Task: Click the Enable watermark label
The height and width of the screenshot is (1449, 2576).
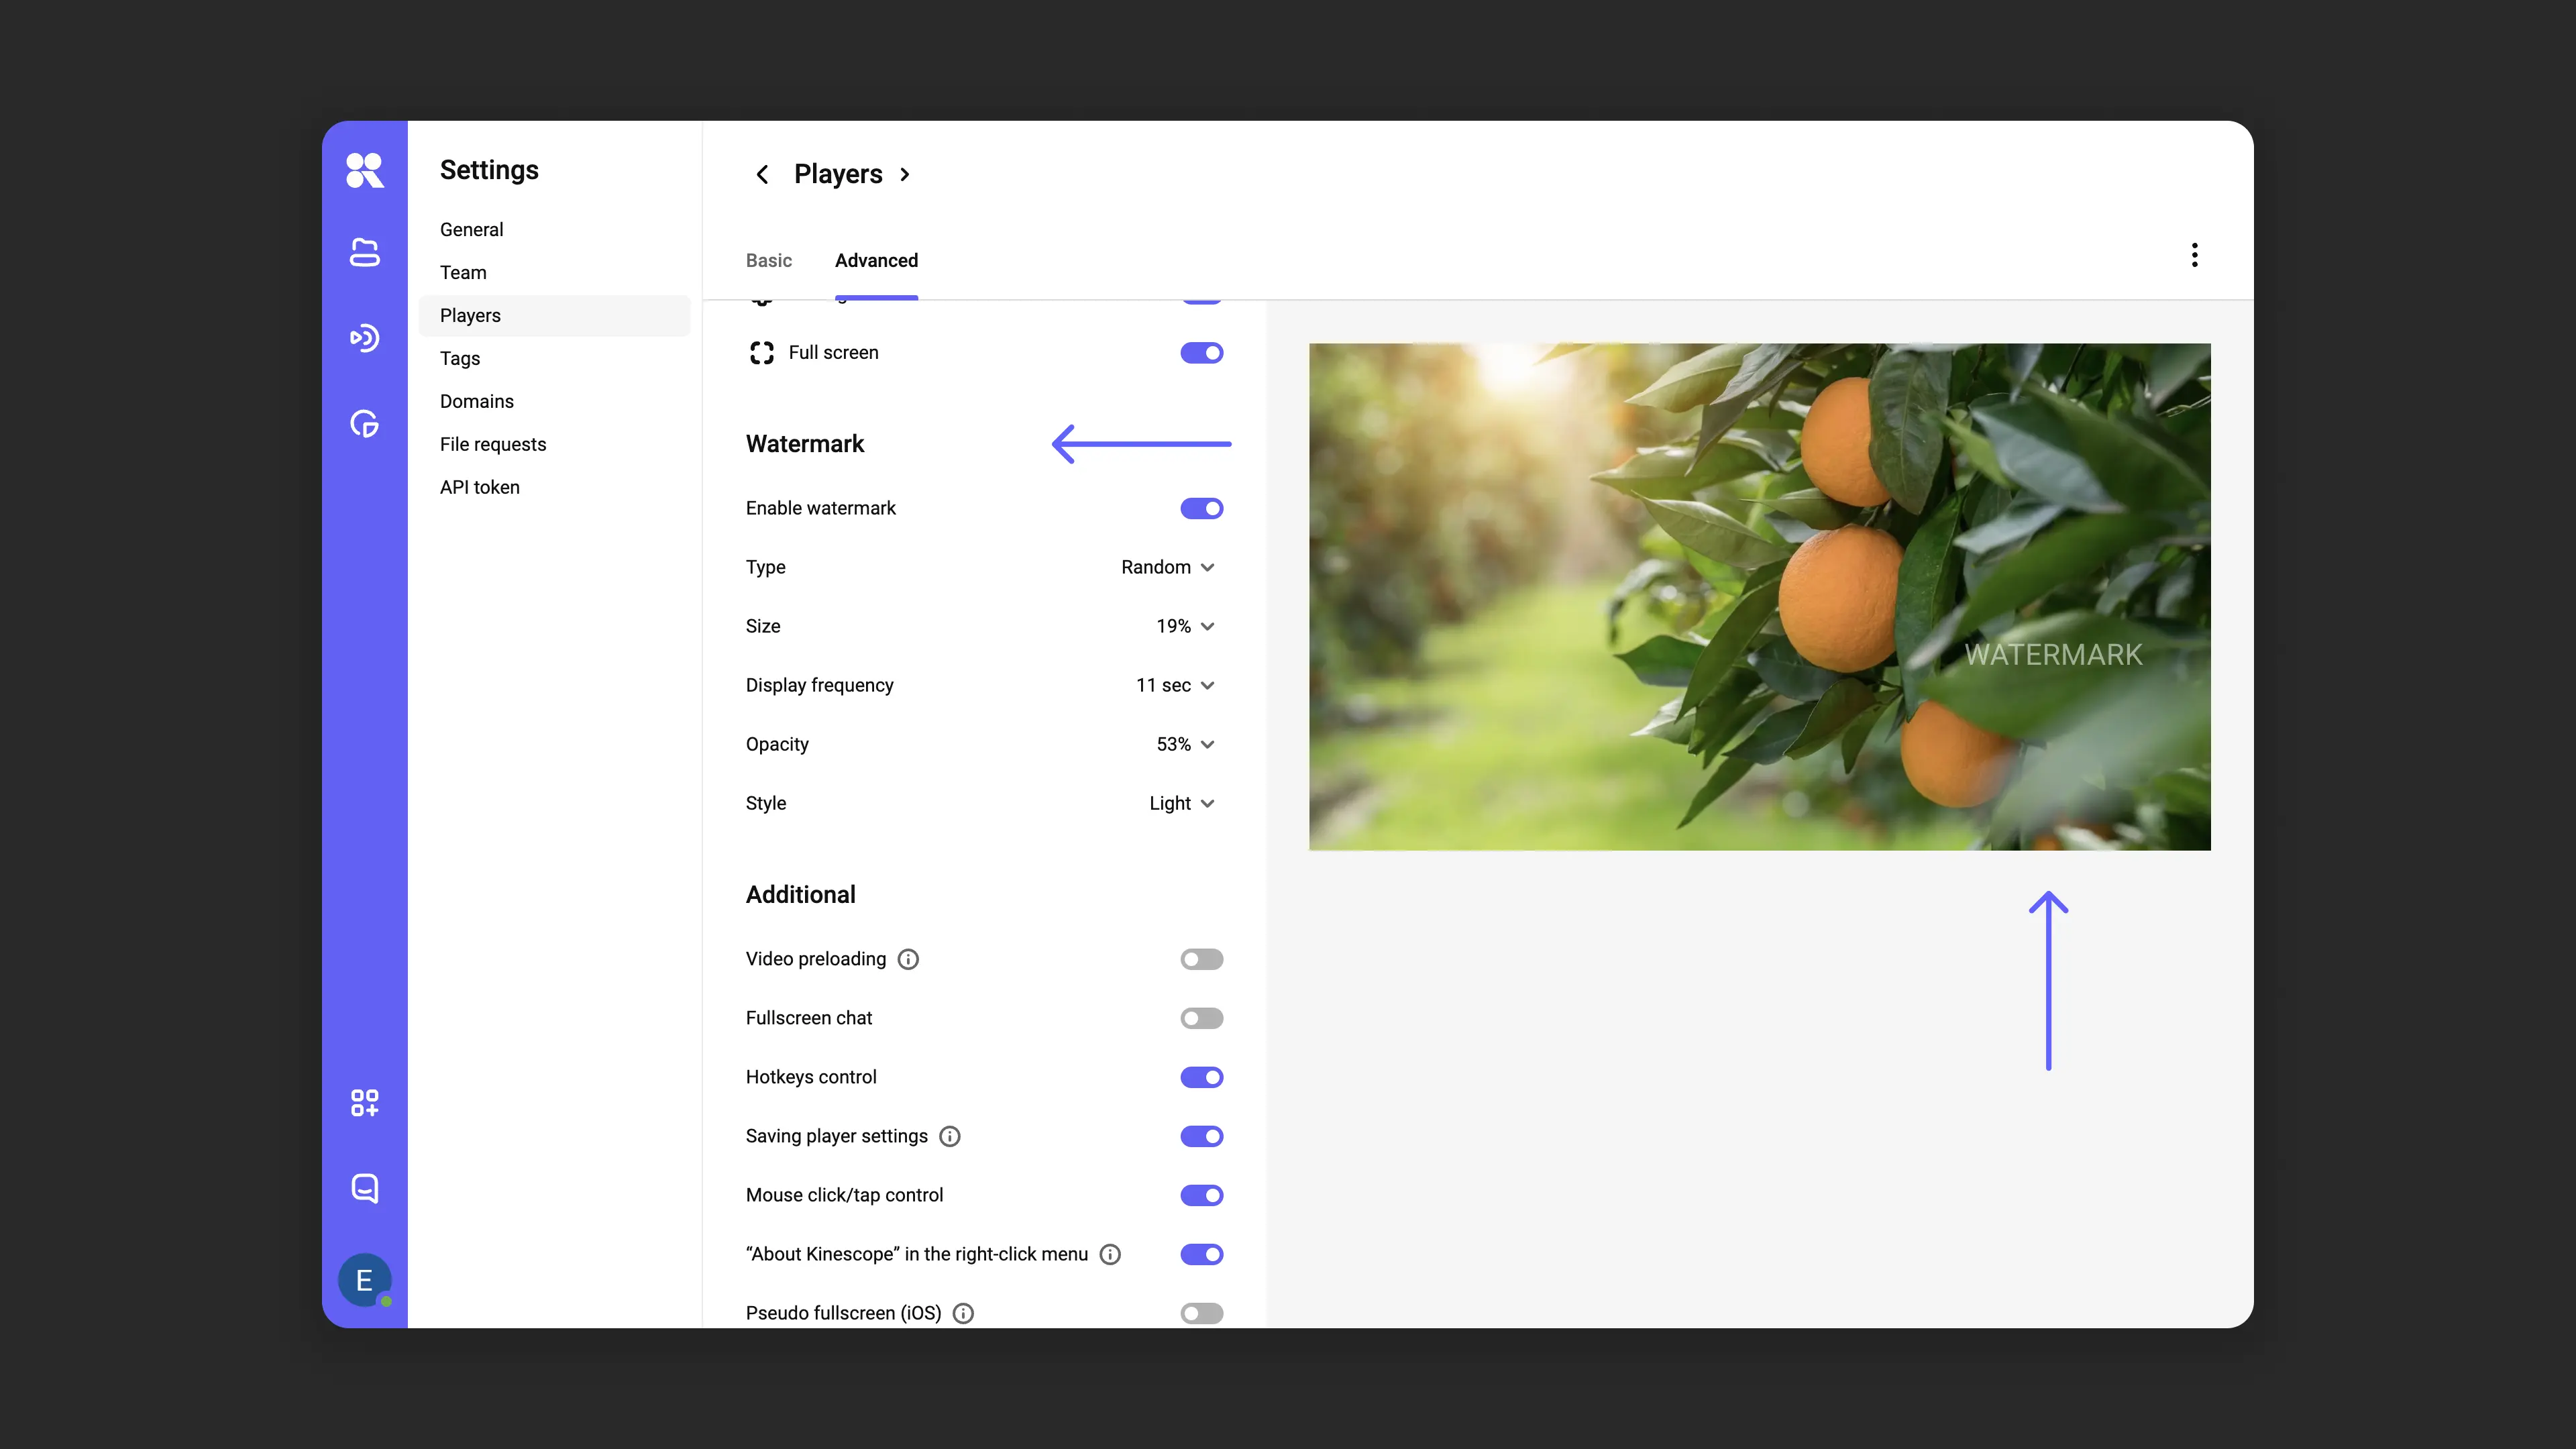Action: 820,508
